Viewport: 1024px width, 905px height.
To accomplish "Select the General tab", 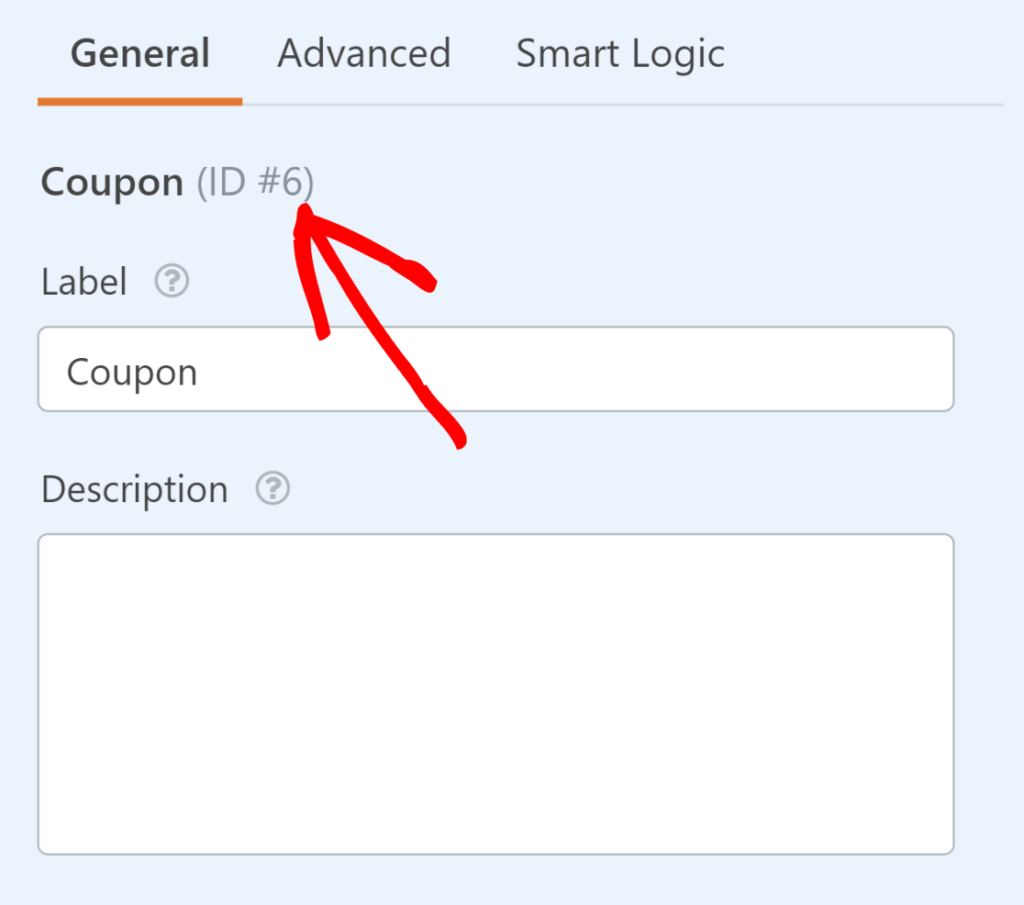I will point(140,54).
